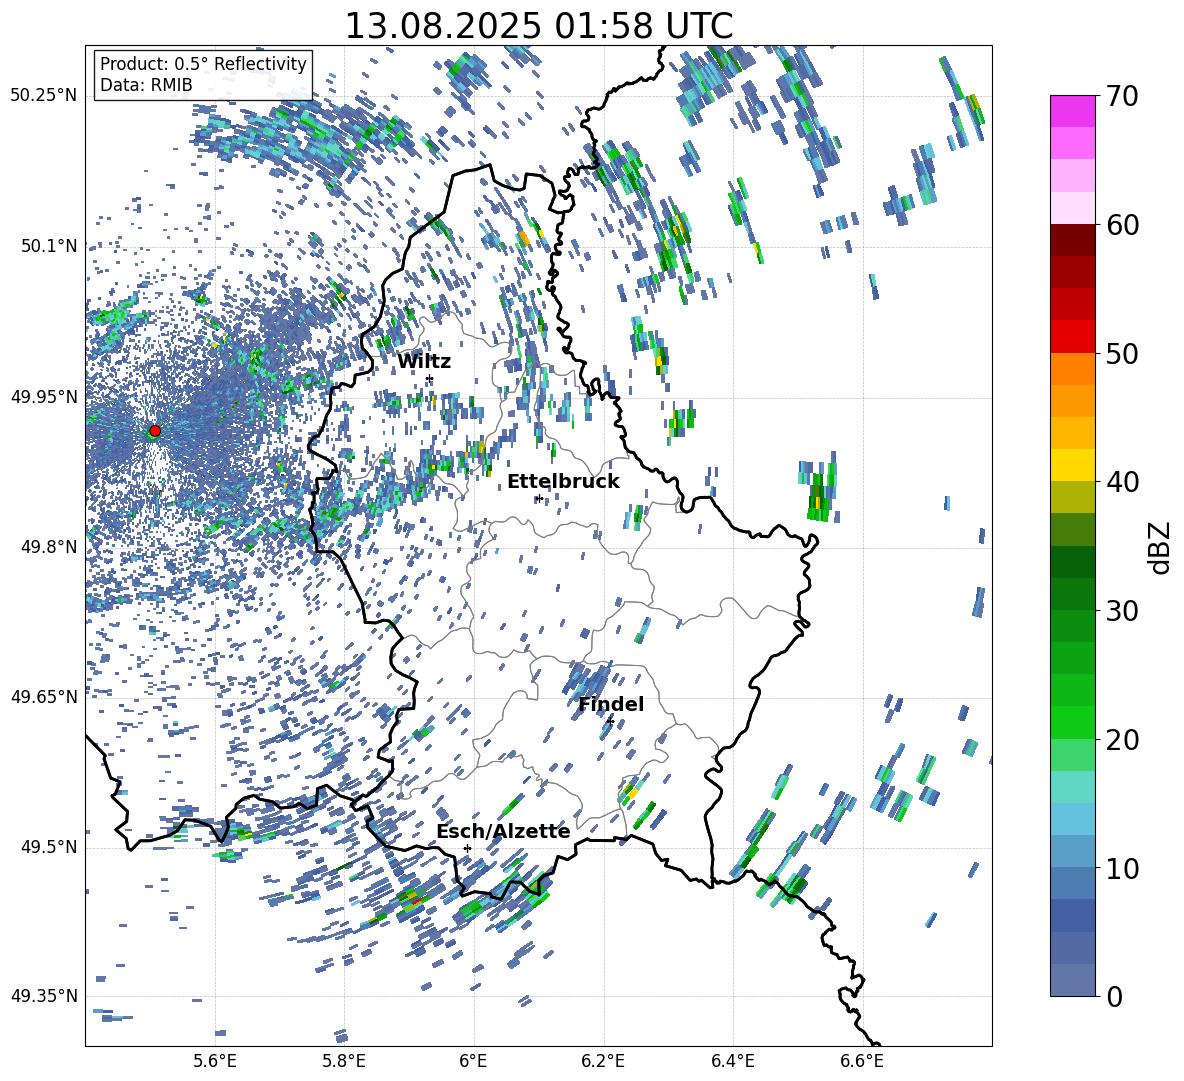Screen dimensions: 1184x1081
Task: Click the colorbar value 30
Action: pos(1122,610)
